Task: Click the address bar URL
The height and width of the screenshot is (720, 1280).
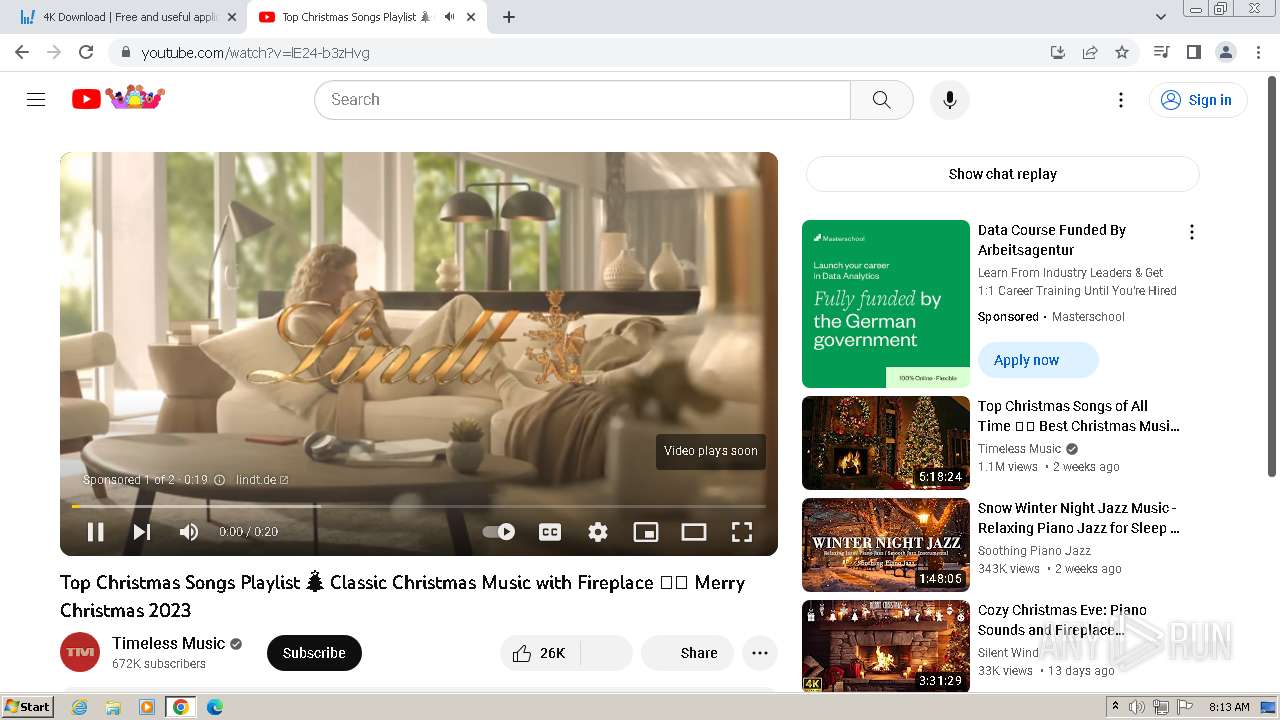Action: [256, 53]
